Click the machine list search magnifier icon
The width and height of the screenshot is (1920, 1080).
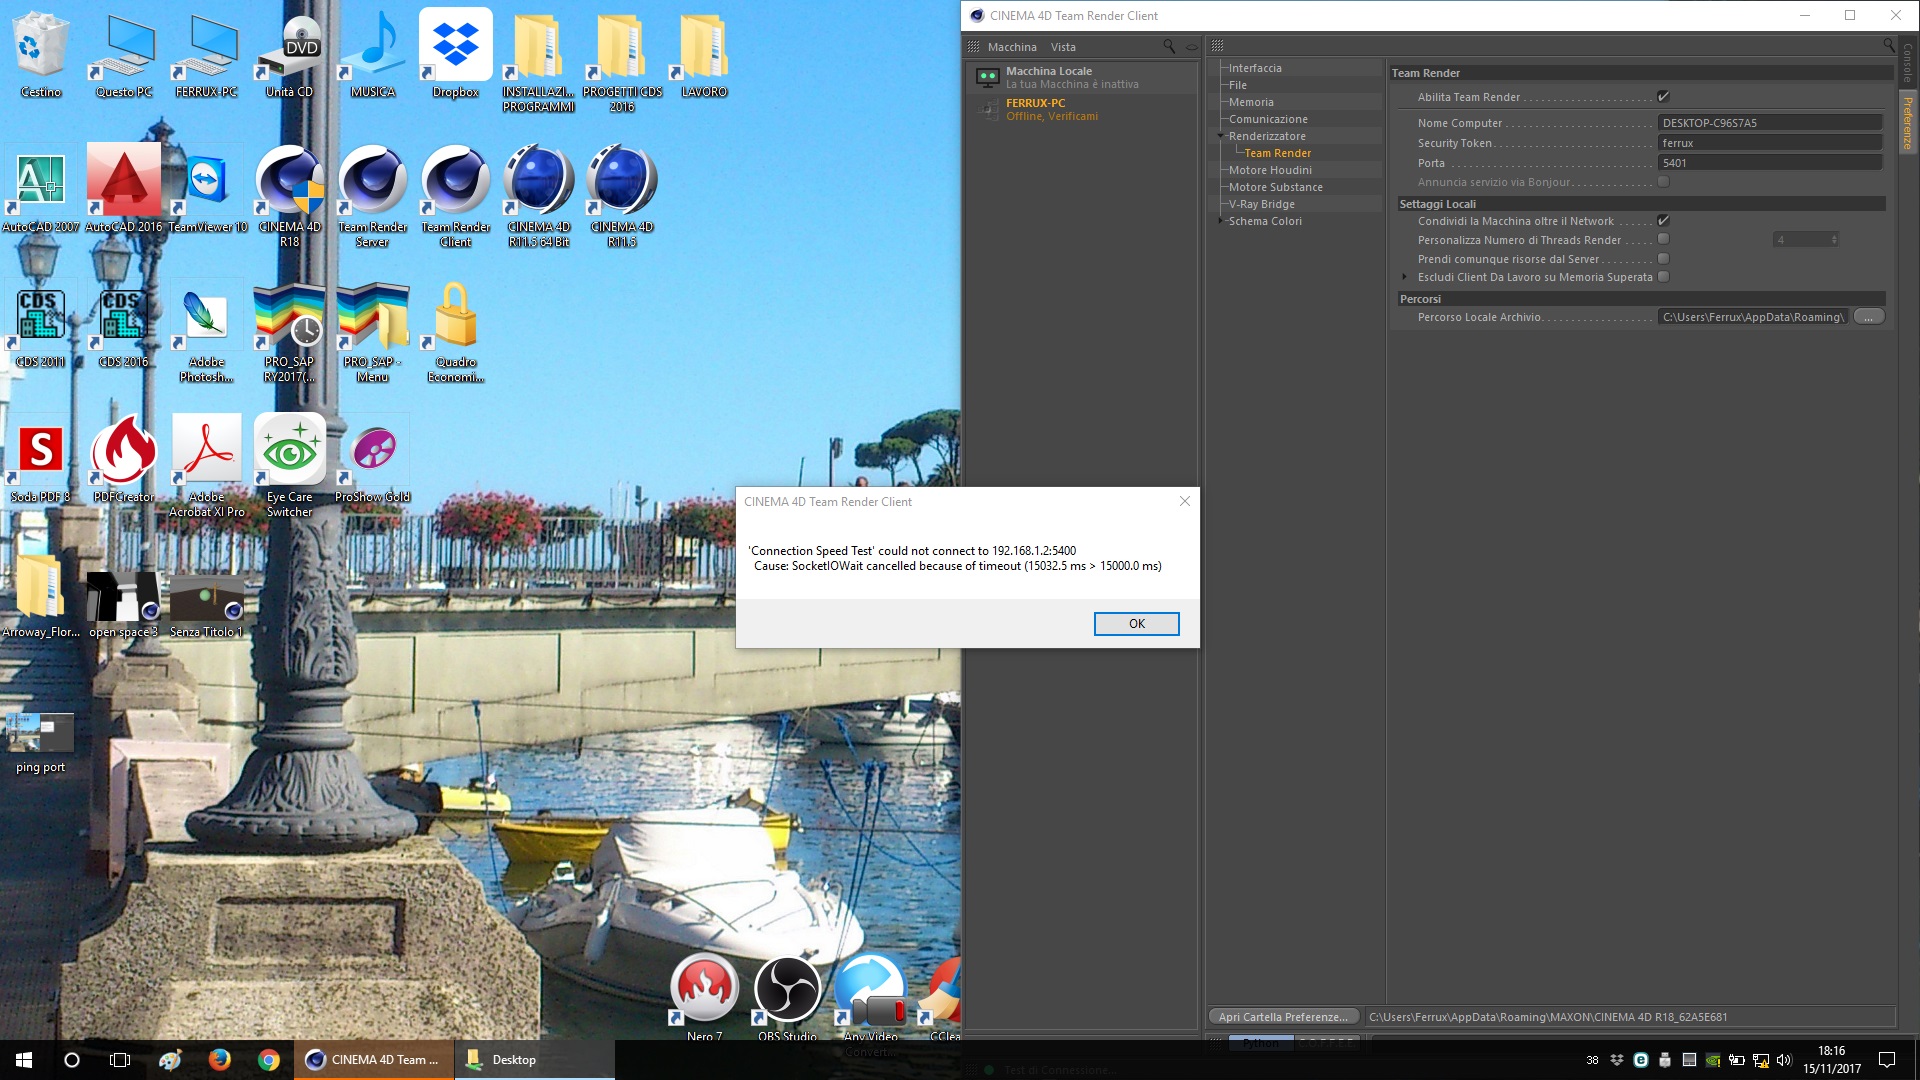[1168, 46]
